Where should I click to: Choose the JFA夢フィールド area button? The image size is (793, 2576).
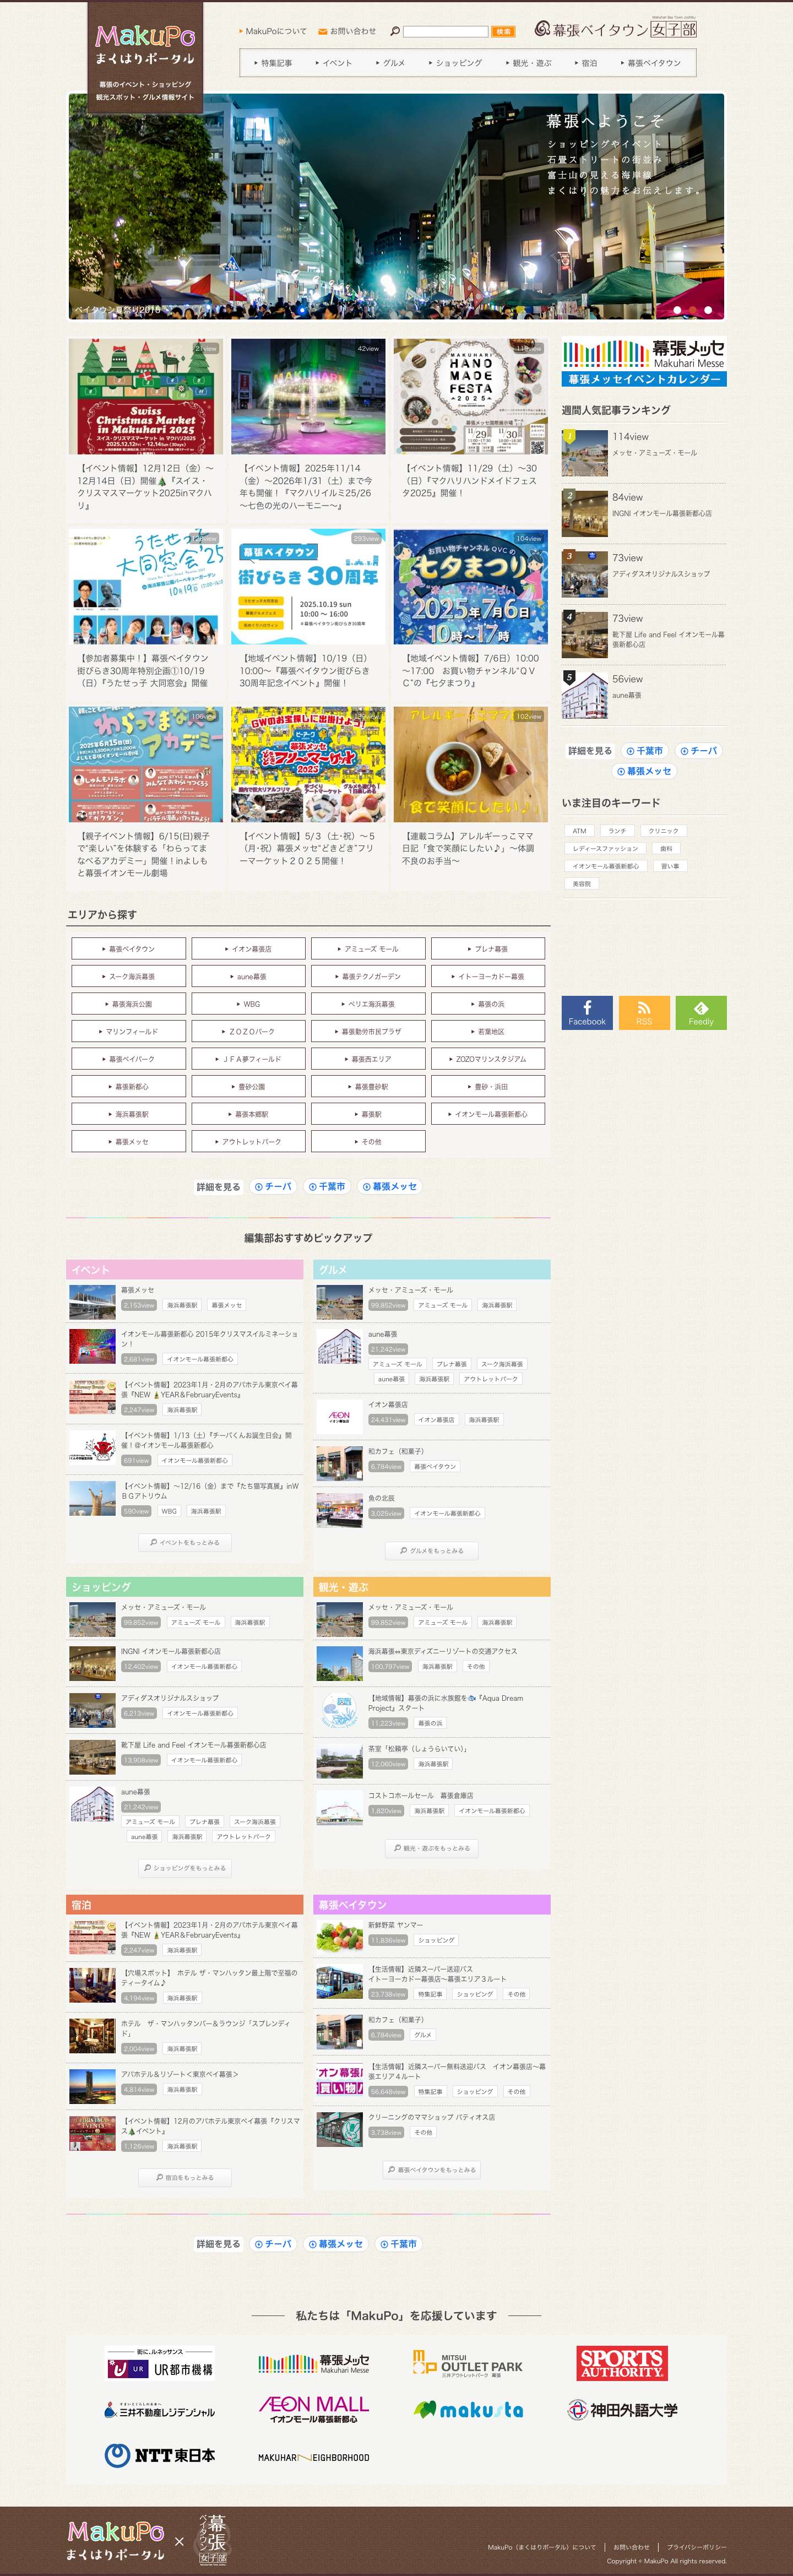tap(248, 1058)
